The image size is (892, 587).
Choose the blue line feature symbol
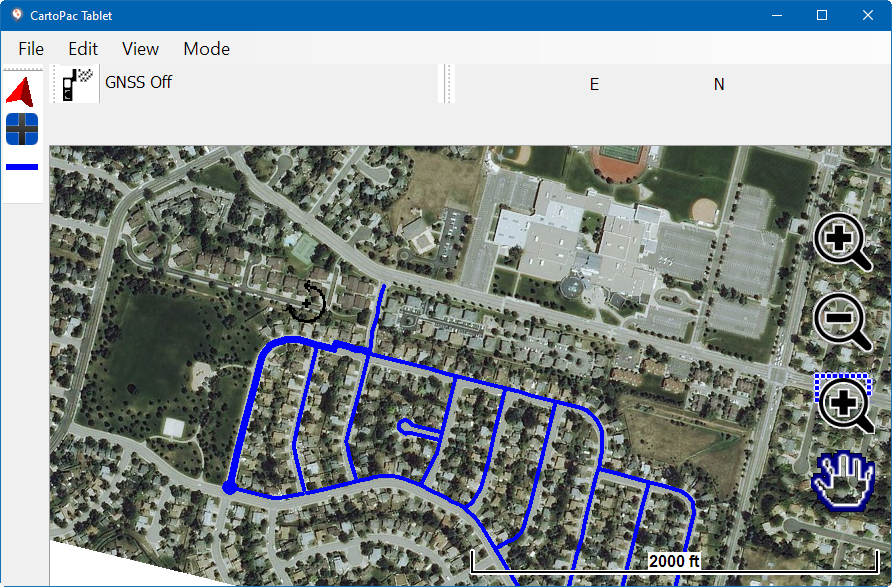pos(22,167)
